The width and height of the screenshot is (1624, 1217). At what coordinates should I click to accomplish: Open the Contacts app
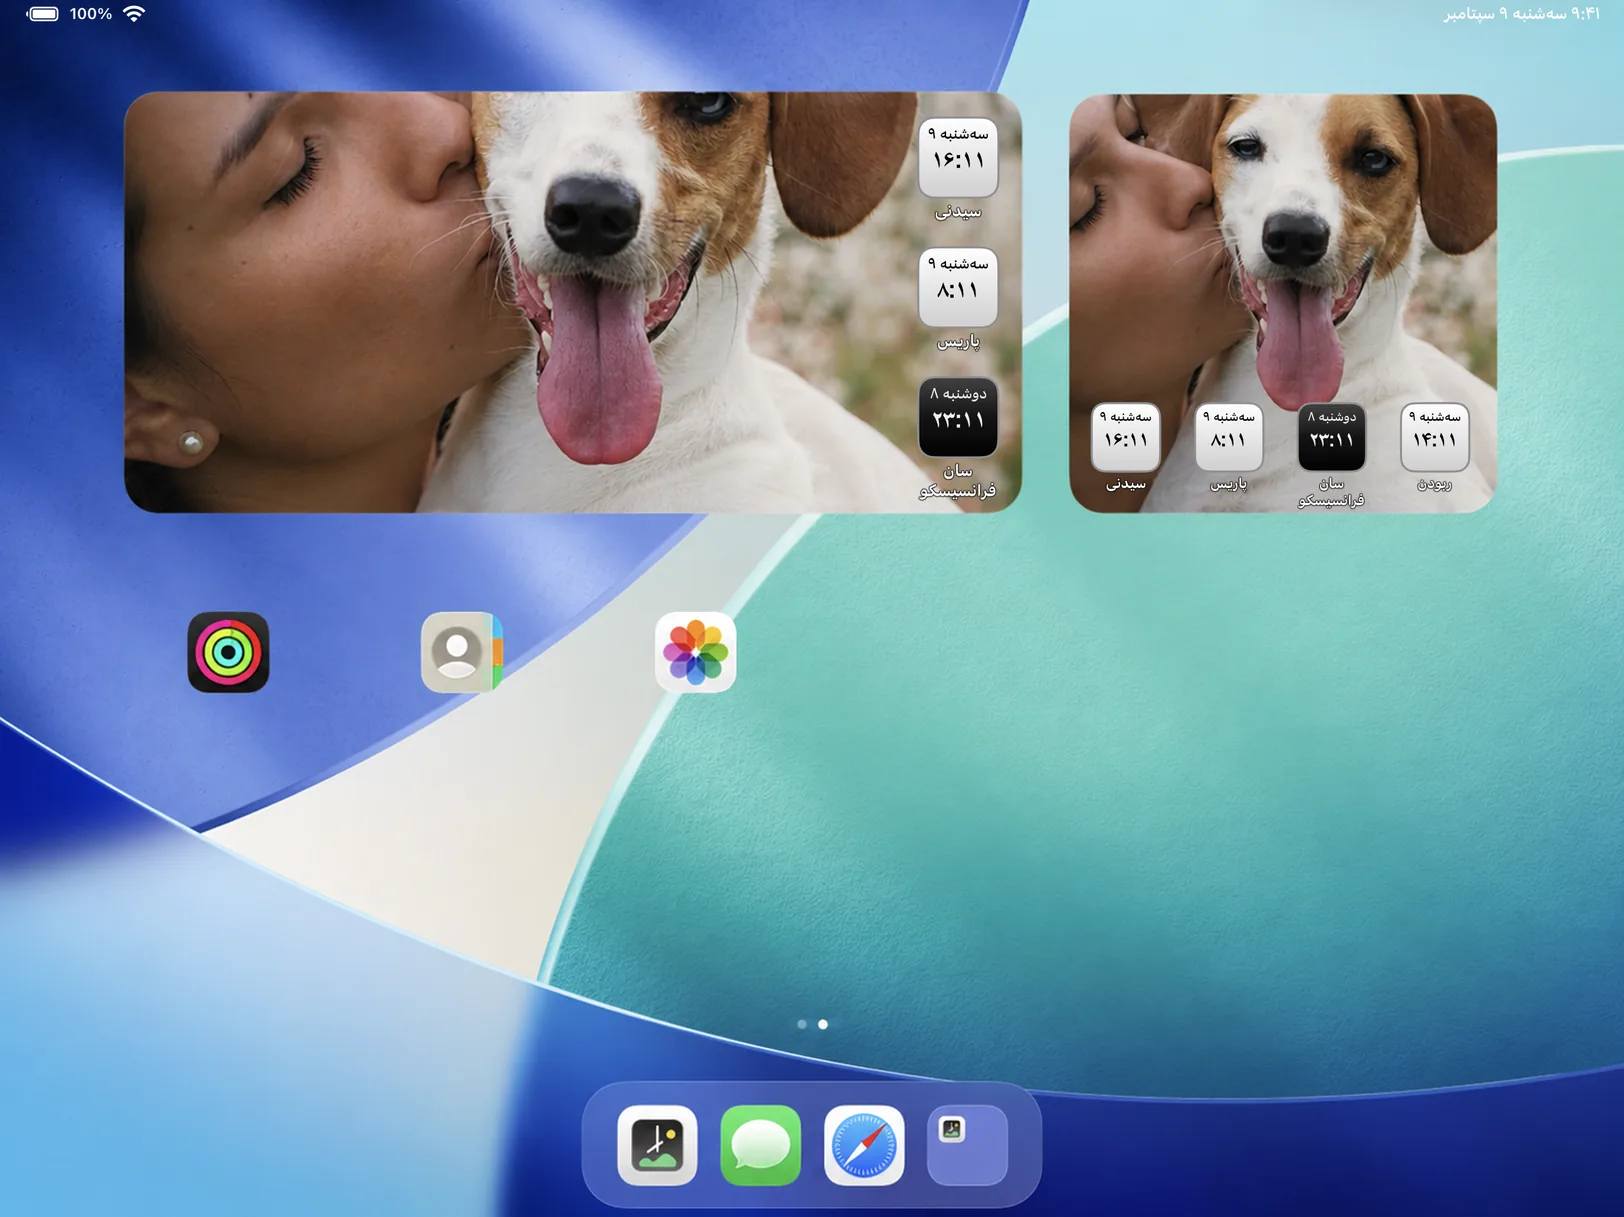[x=462, y=652]
